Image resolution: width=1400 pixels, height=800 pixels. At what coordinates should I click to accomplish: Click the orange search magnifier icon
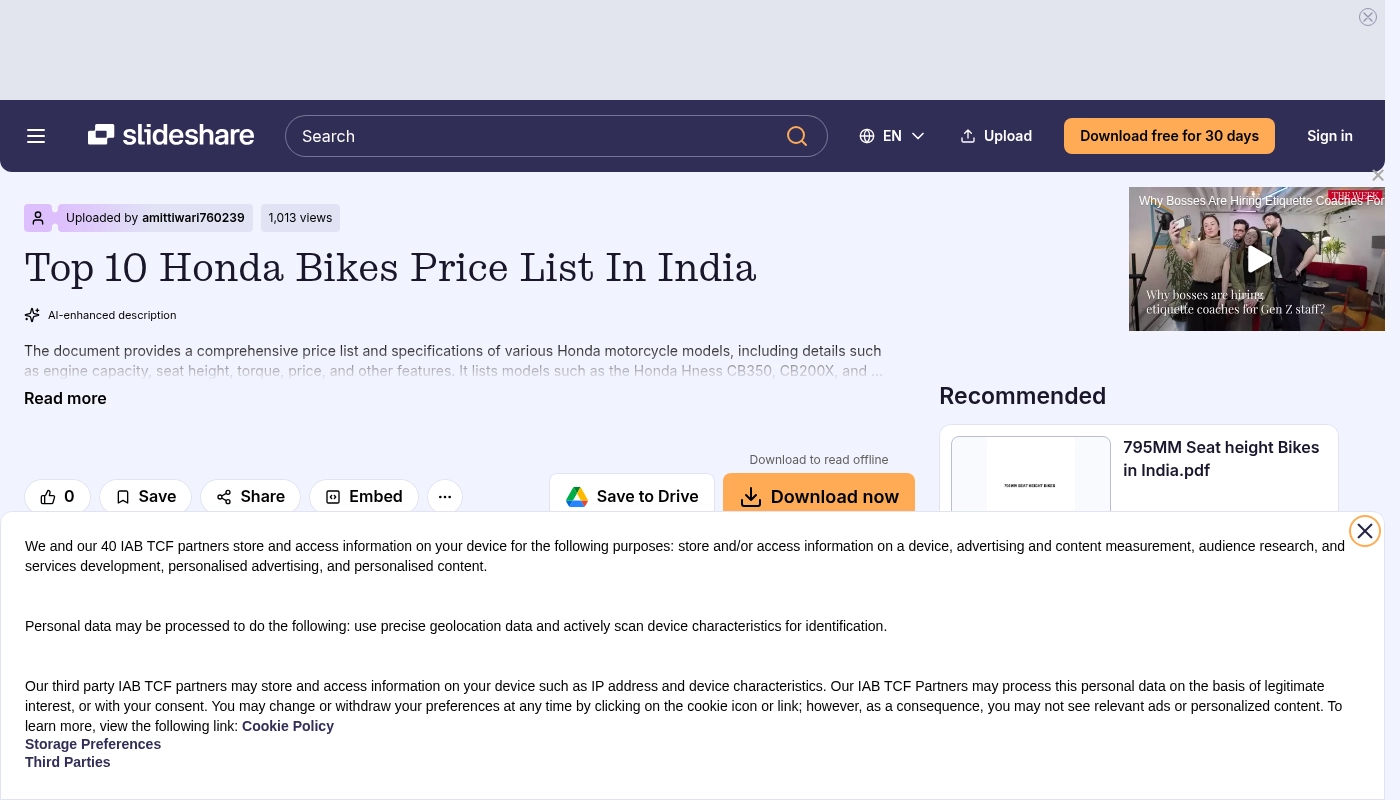tap(797, 136)
